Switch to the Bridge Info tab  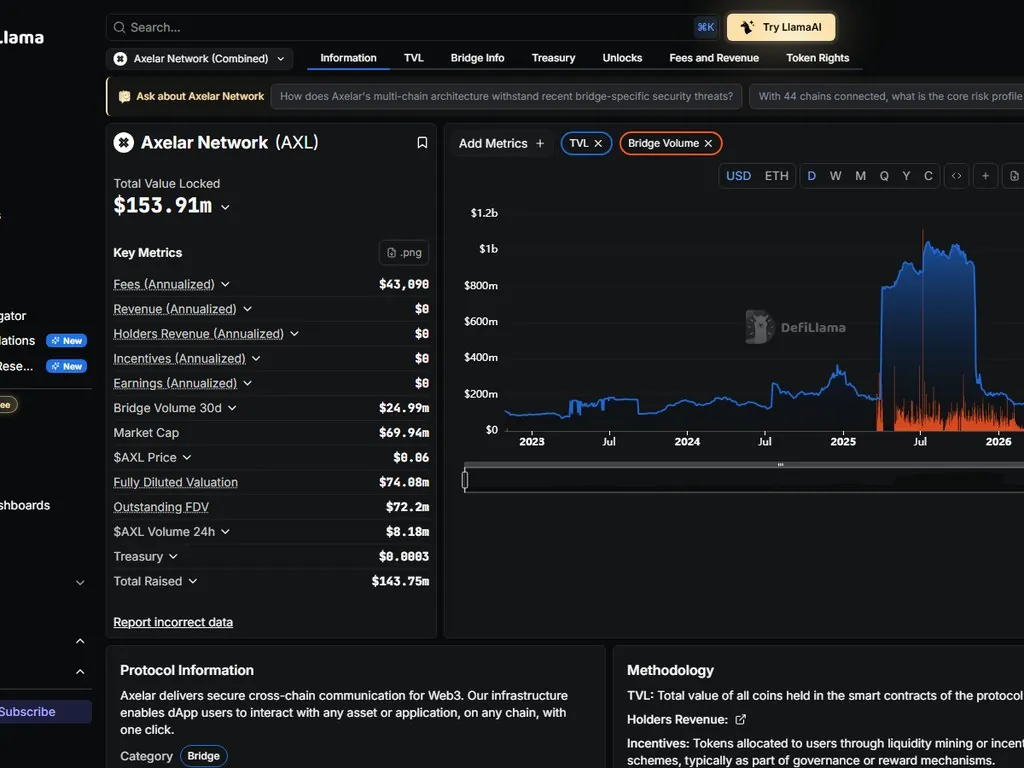tap(477, 58)
